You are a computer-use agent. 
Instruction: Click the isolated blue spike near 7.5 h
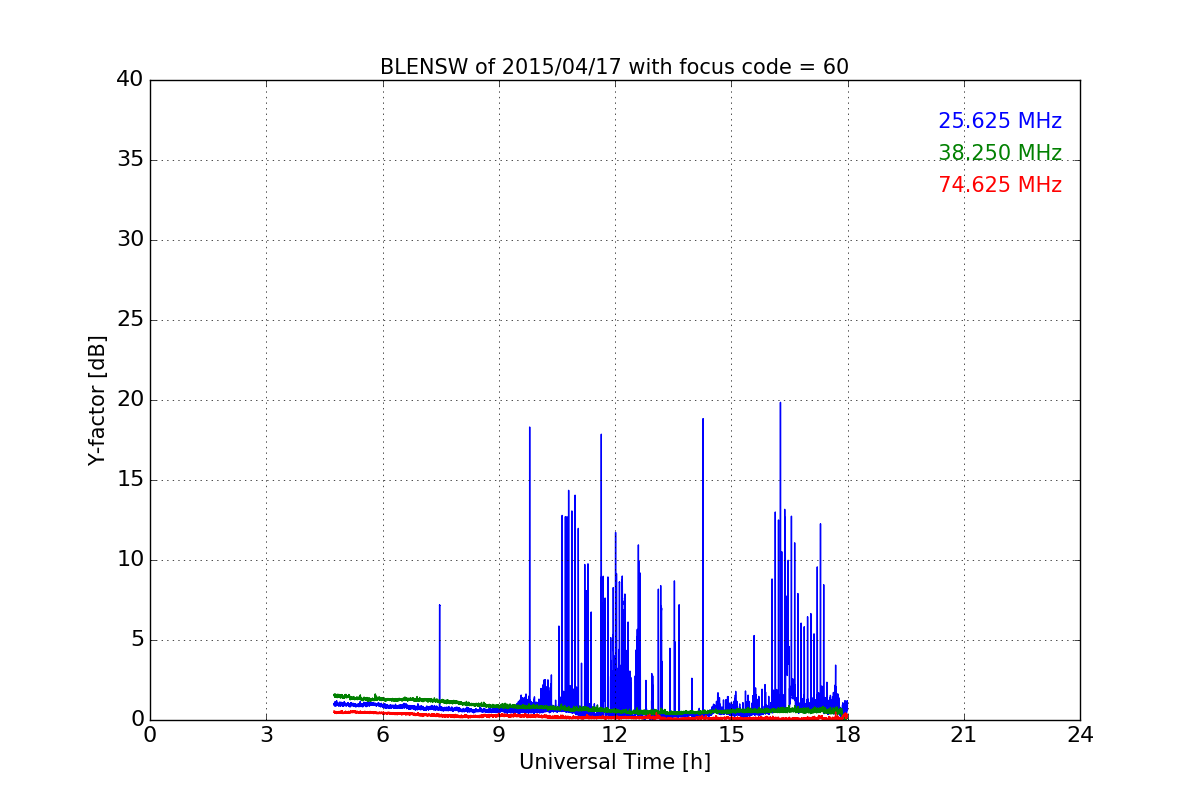(439, 655)
